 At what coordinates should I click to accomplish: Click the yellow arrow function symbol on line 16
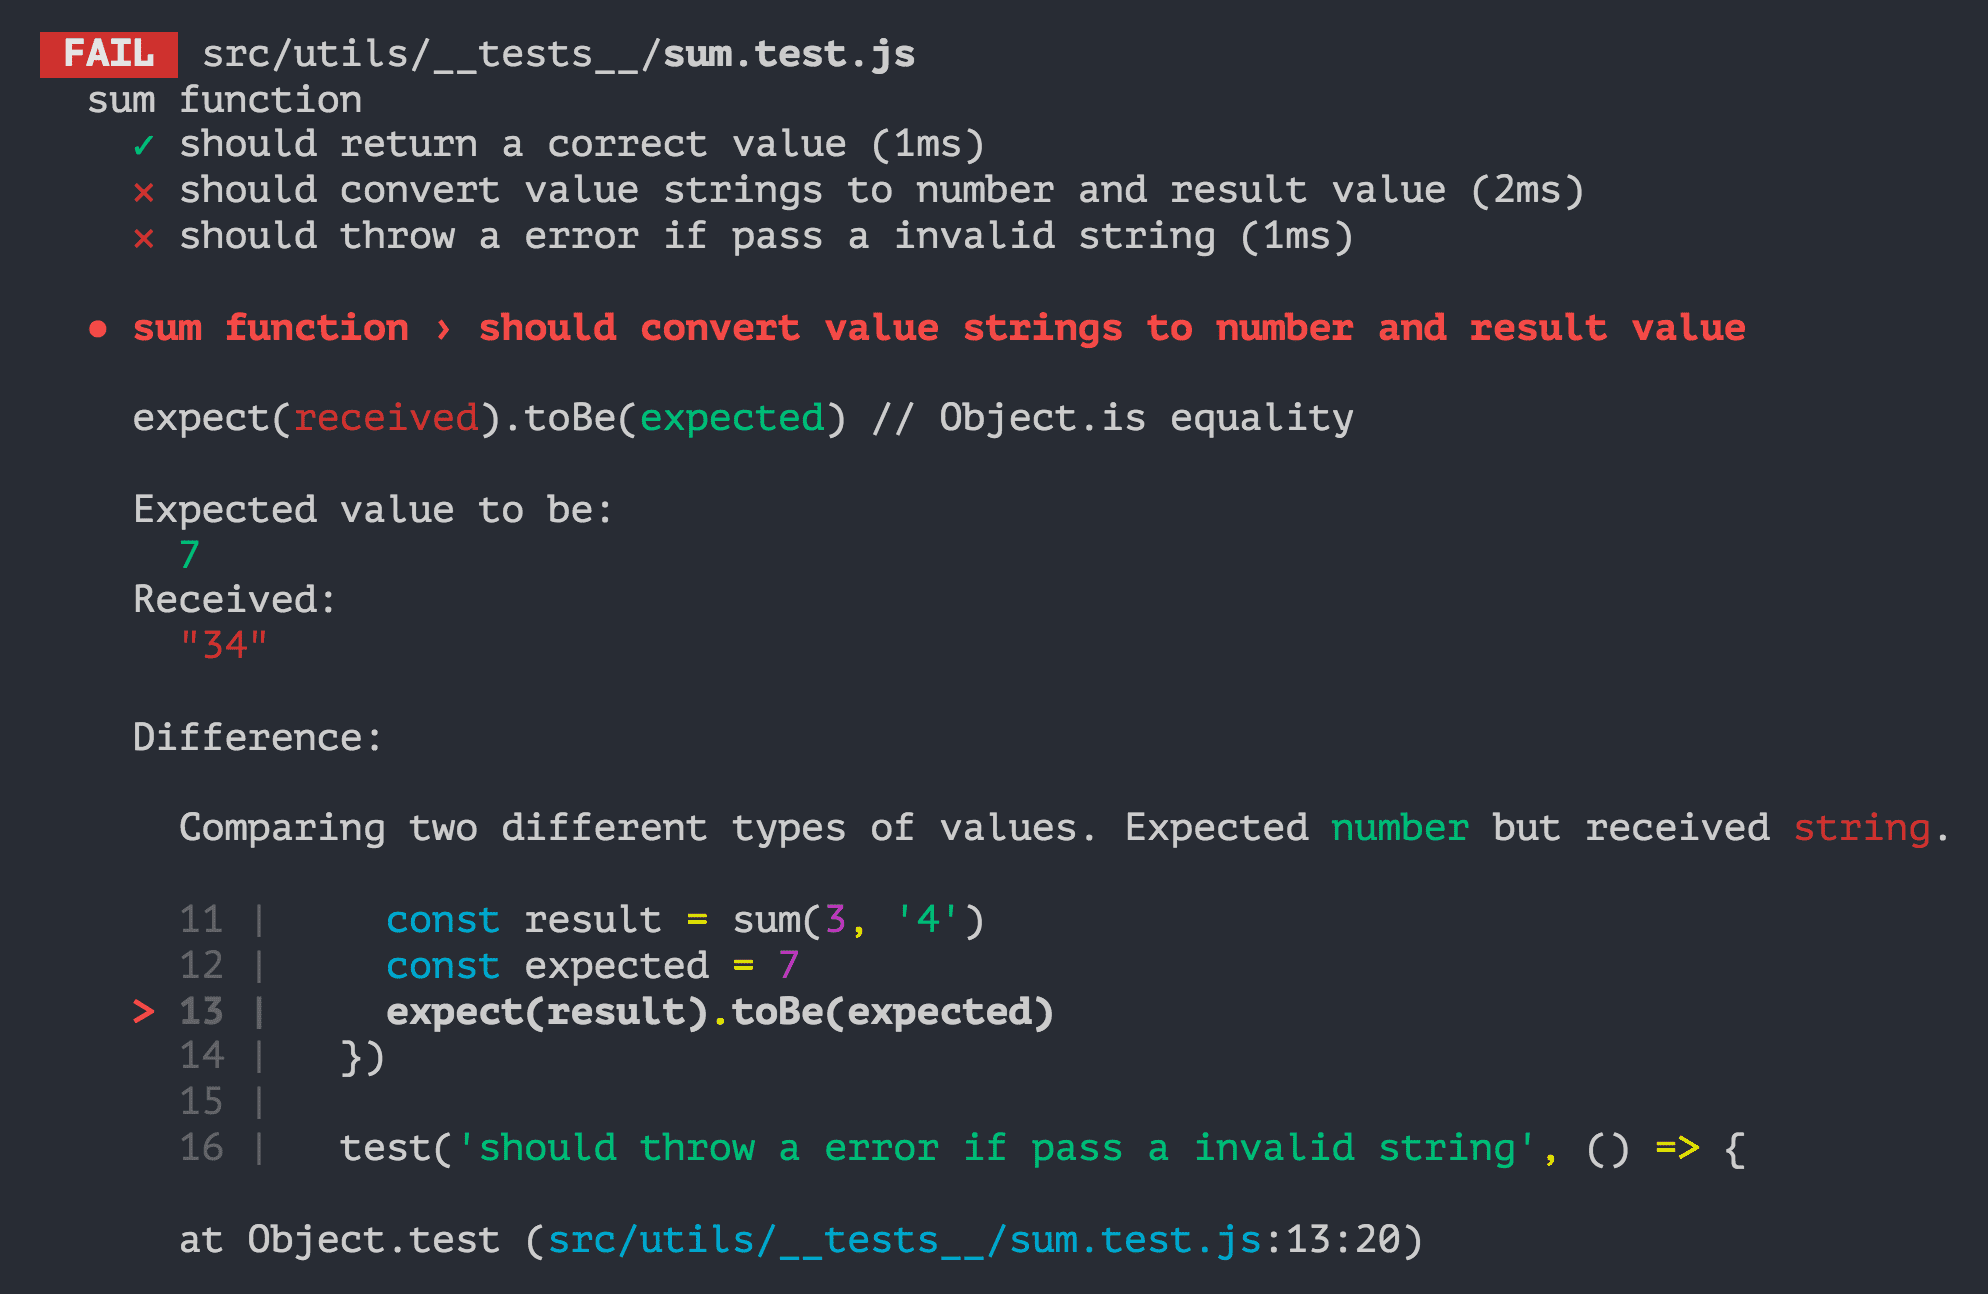[x=1677, y=1148]
